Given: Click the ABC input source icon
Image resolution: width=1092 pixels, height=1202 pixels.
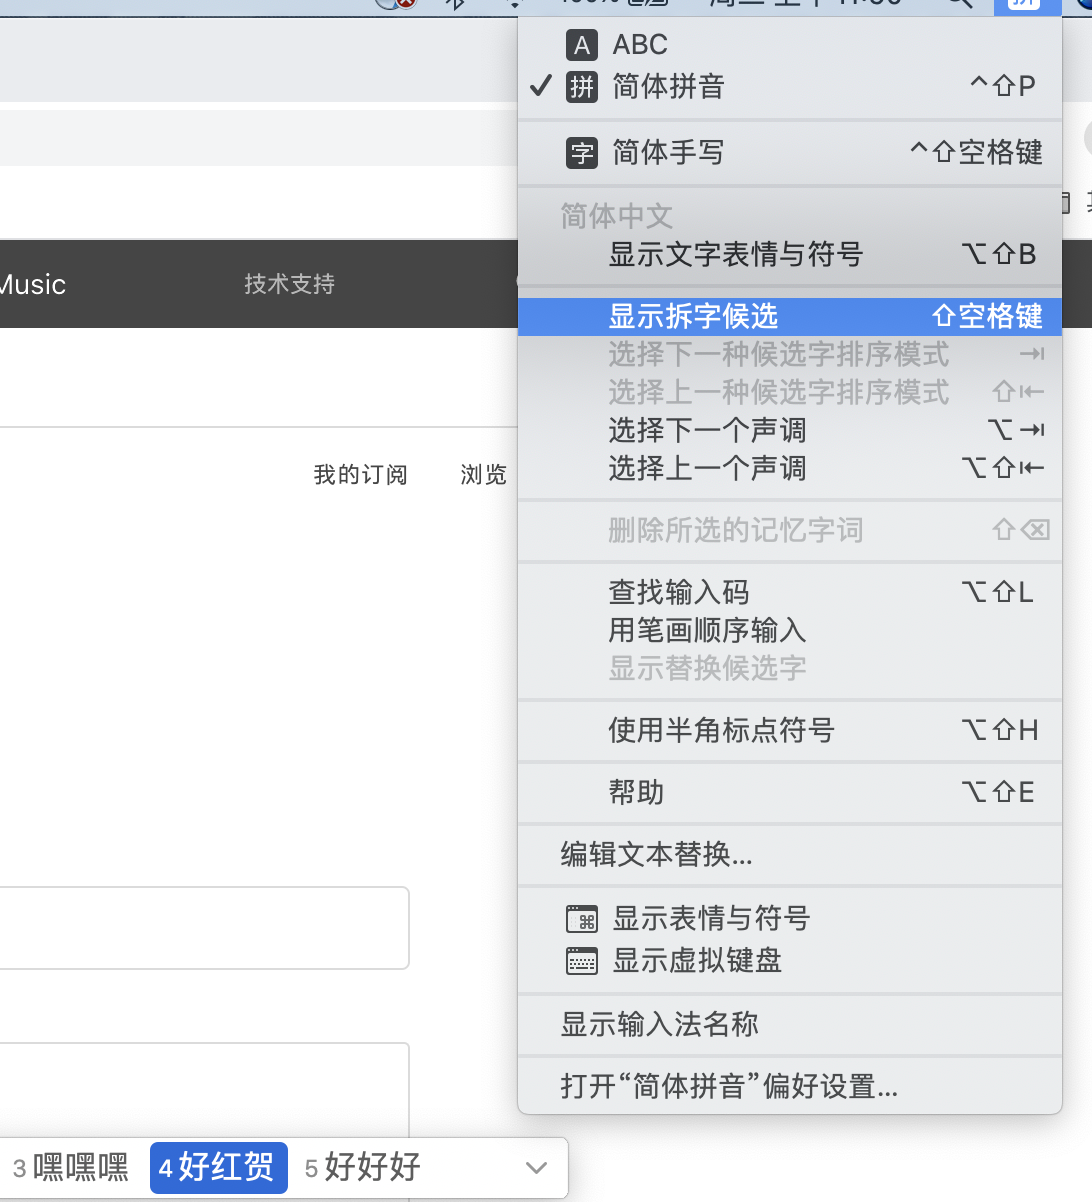Looking at the screenshot, I should [581, 45].
